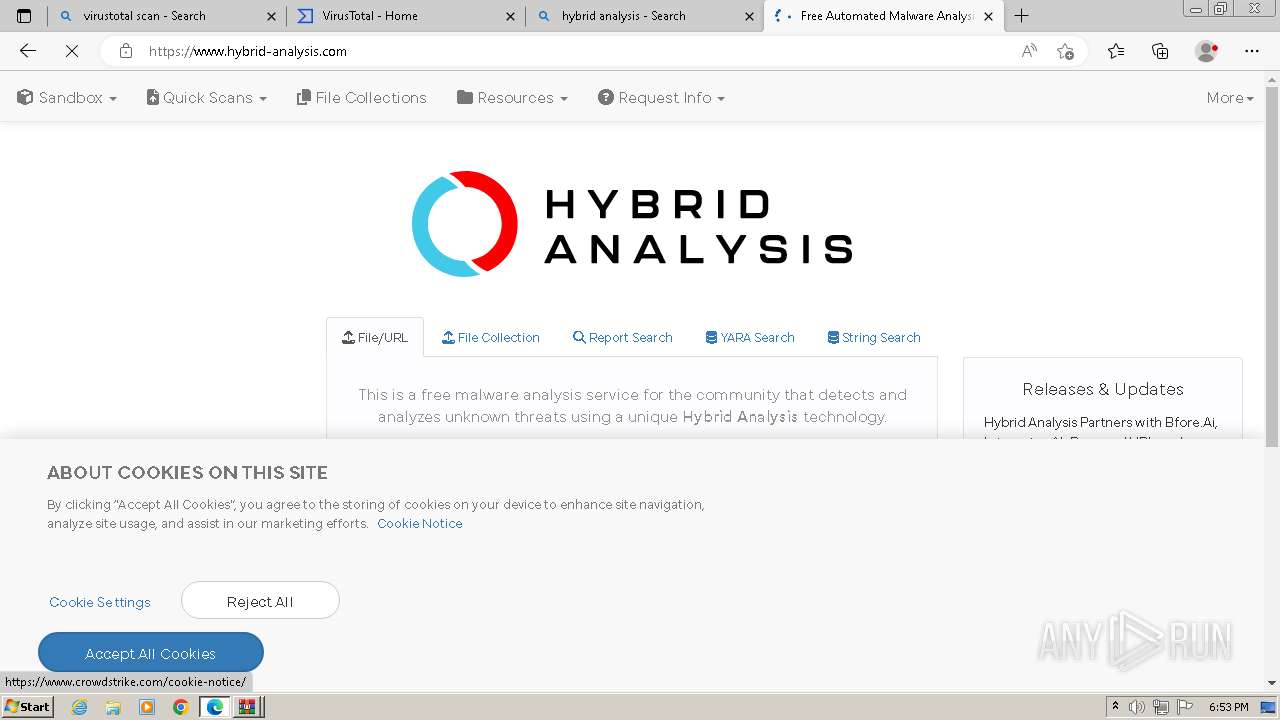Open the File Collections nav link
Viewport: 1280px width, 720px height.
362,97
